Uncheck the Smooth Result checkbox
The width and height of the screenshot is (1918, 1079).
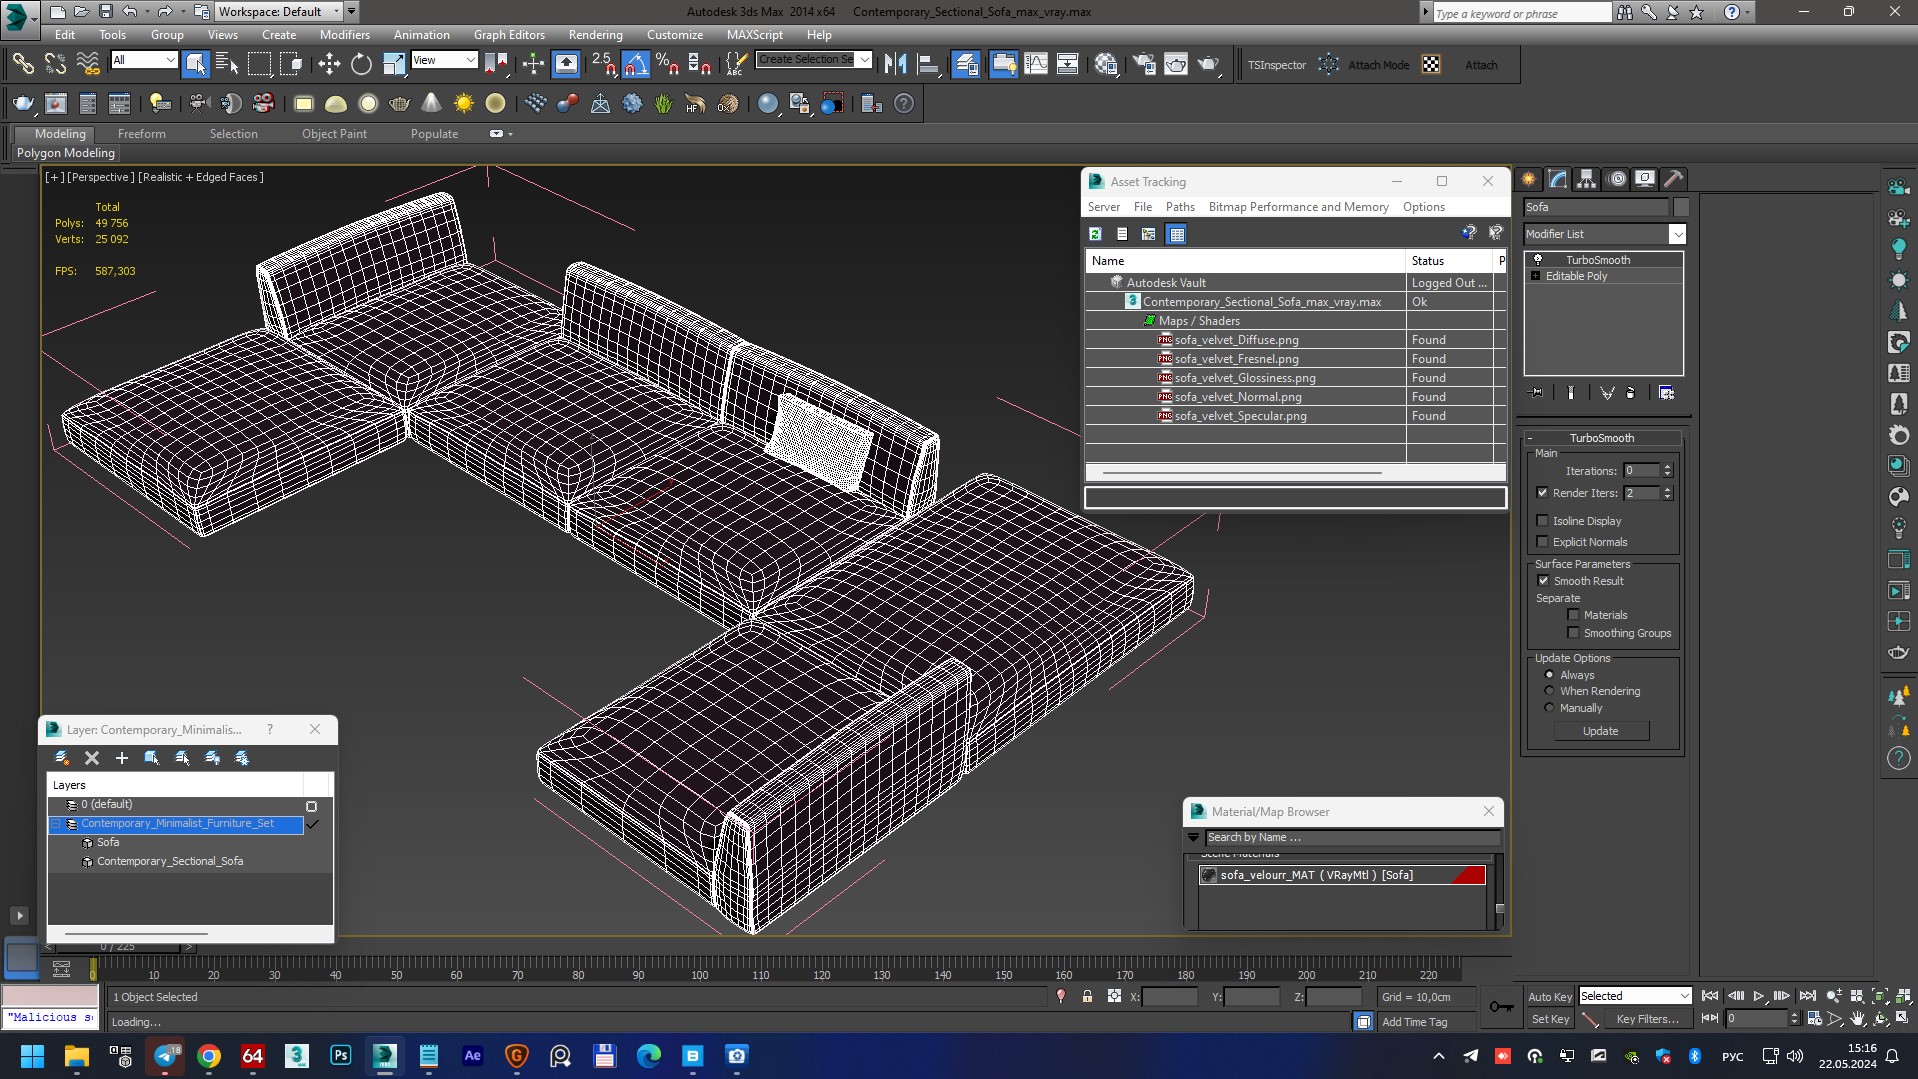tap(1543, 581)
